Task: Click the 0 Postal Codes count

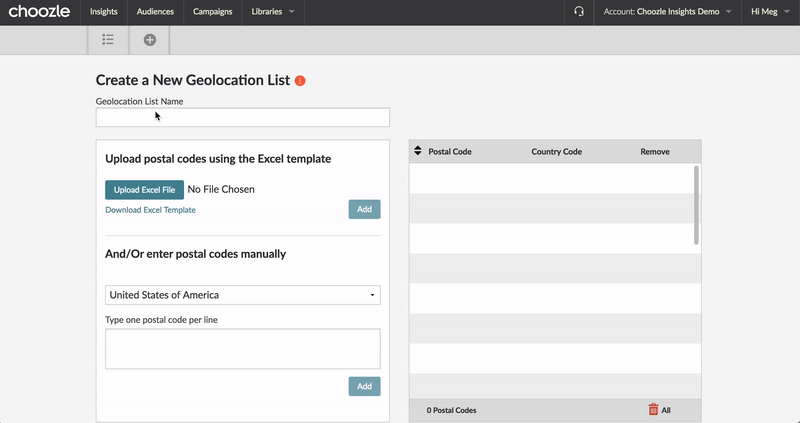Action: click(452, 410)
